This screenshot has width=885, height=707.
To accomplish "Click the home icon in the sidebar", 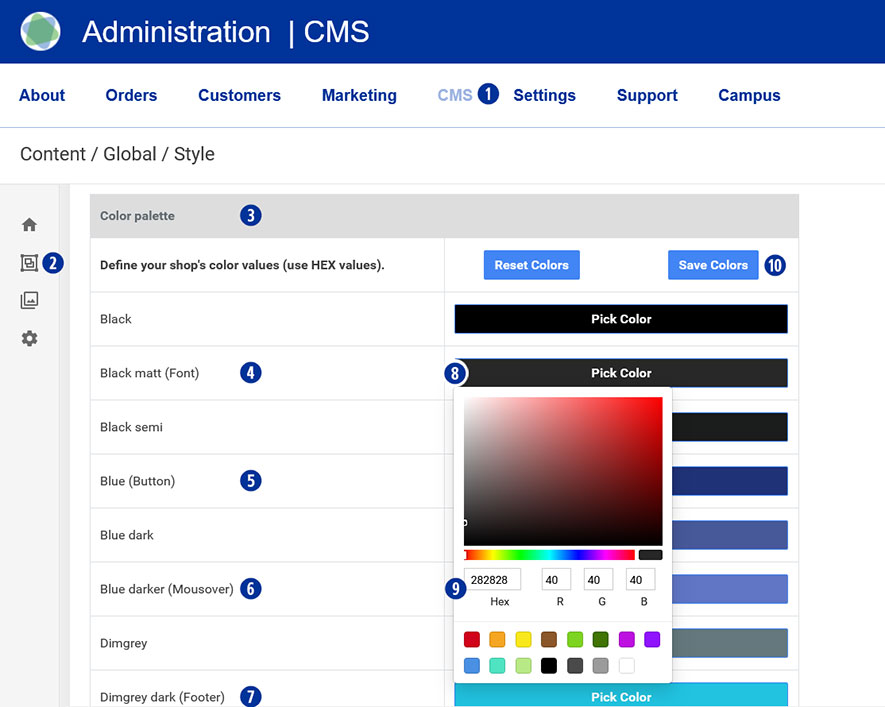I will coord(29,225).
